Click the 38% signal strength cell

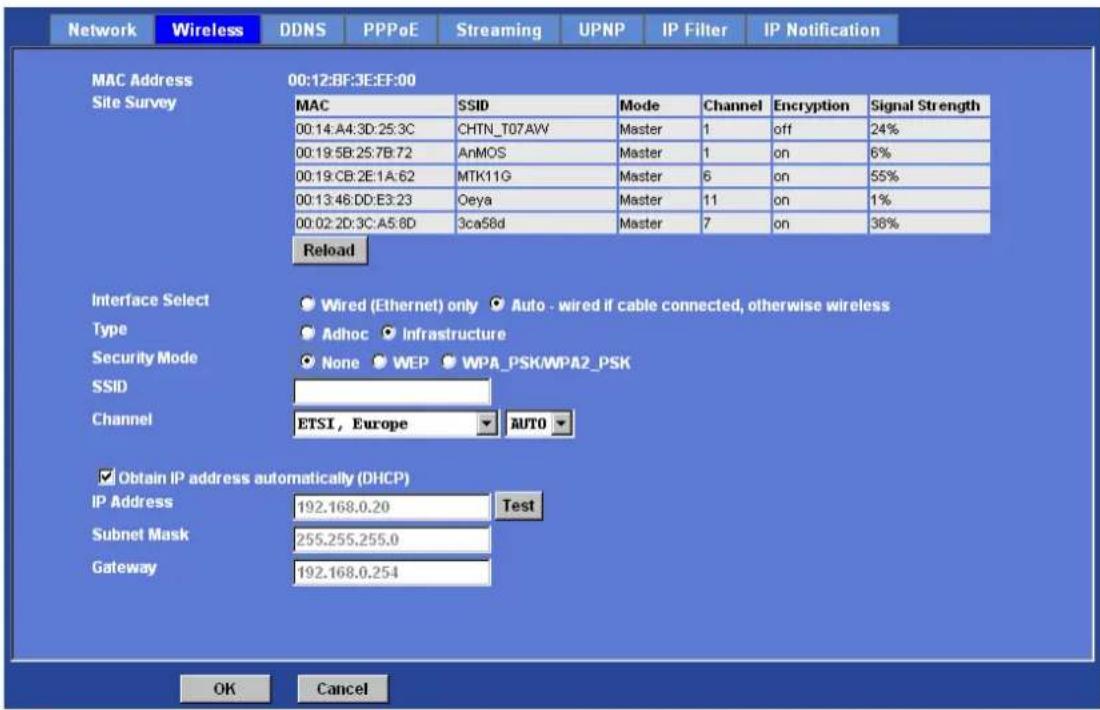pyautogui.click(x=930, y=223)
